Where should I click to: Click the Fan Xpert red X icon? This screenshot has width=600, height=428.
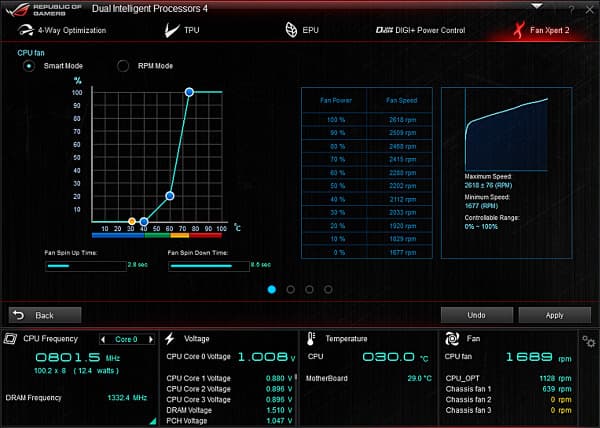(519, 30)
